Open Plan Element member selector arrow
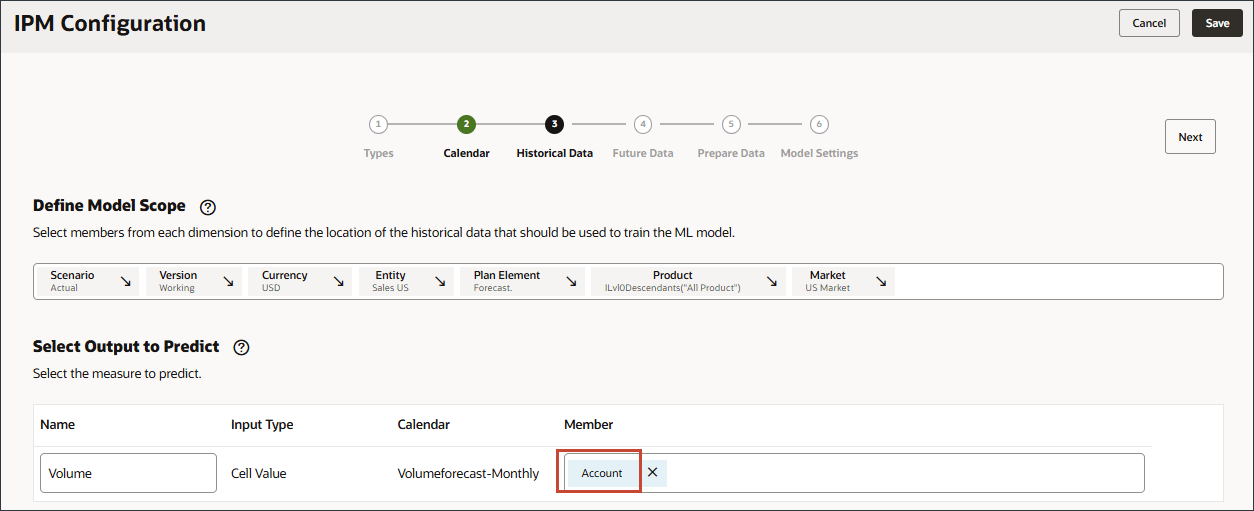The width and height of the screenshot is (1254, 511). click(571, 282)
